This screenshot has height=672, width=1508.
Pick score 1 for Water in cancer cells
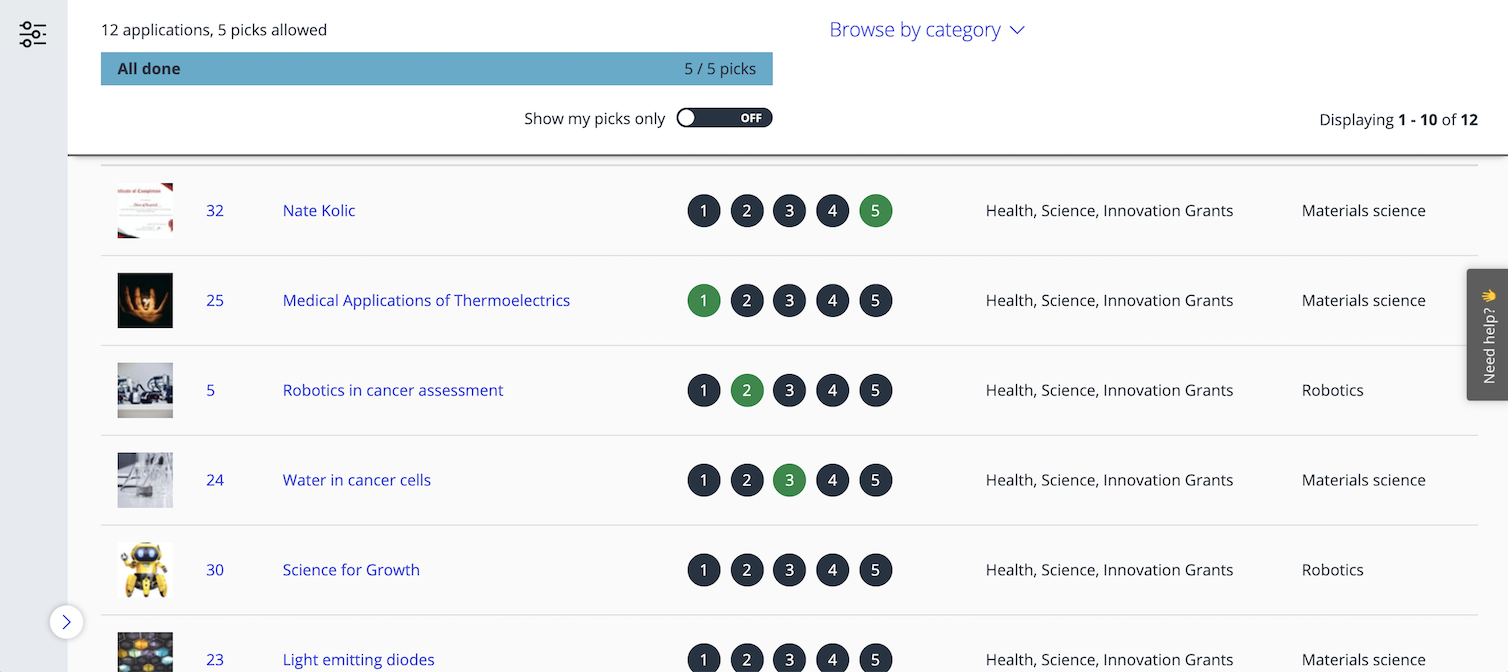703,480
